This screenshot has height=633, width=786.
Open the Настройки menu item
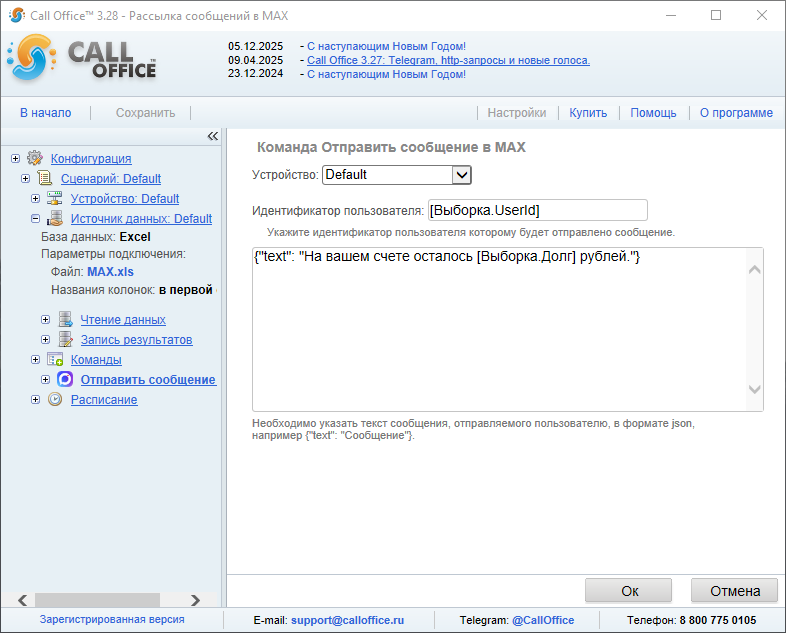point(517,113)
